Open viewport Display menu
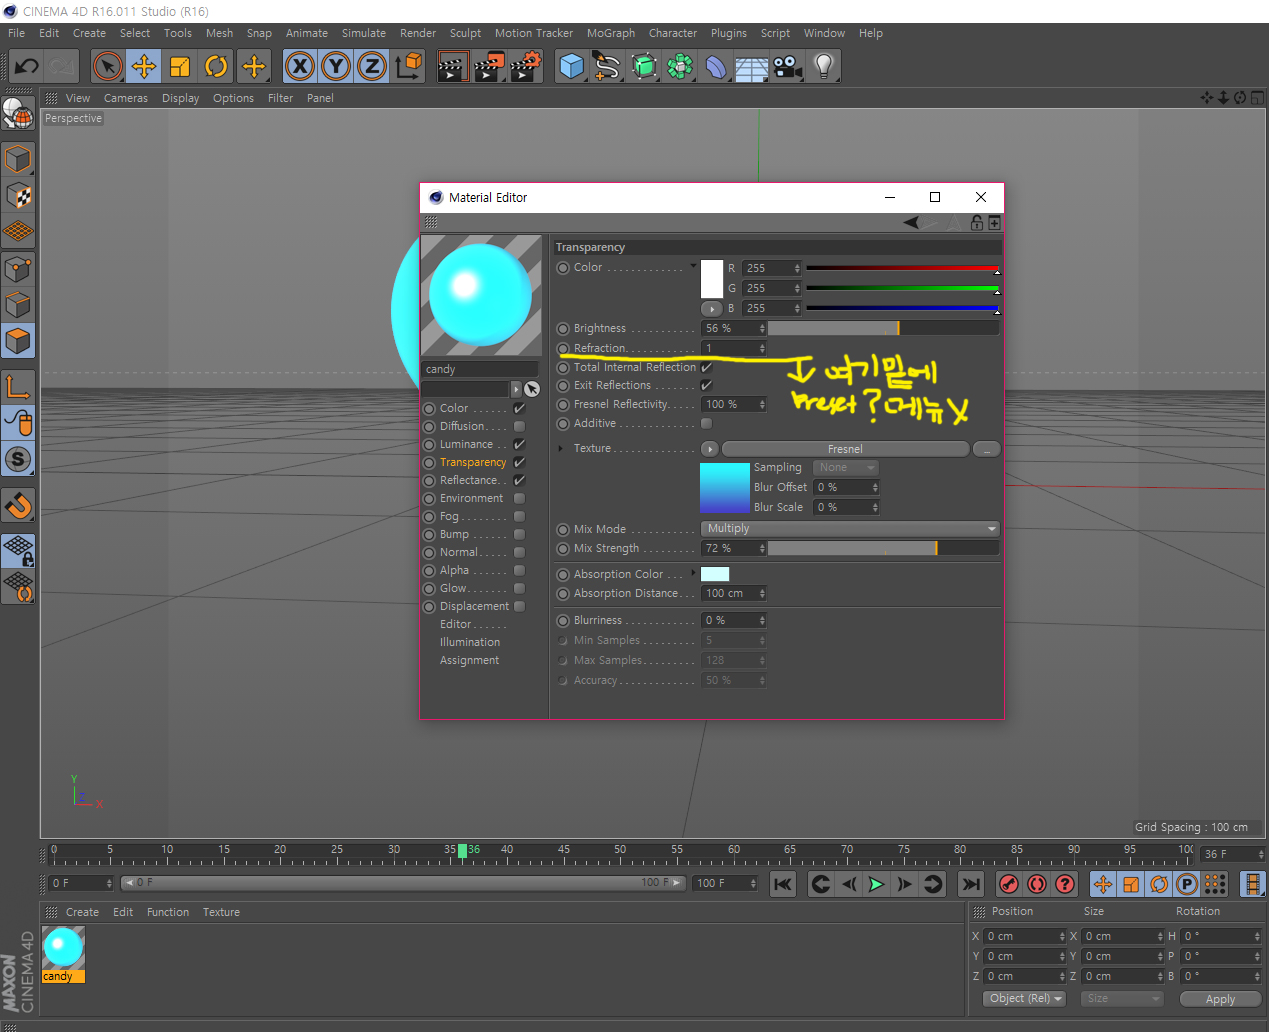1269x1032 pixels. 180,98
